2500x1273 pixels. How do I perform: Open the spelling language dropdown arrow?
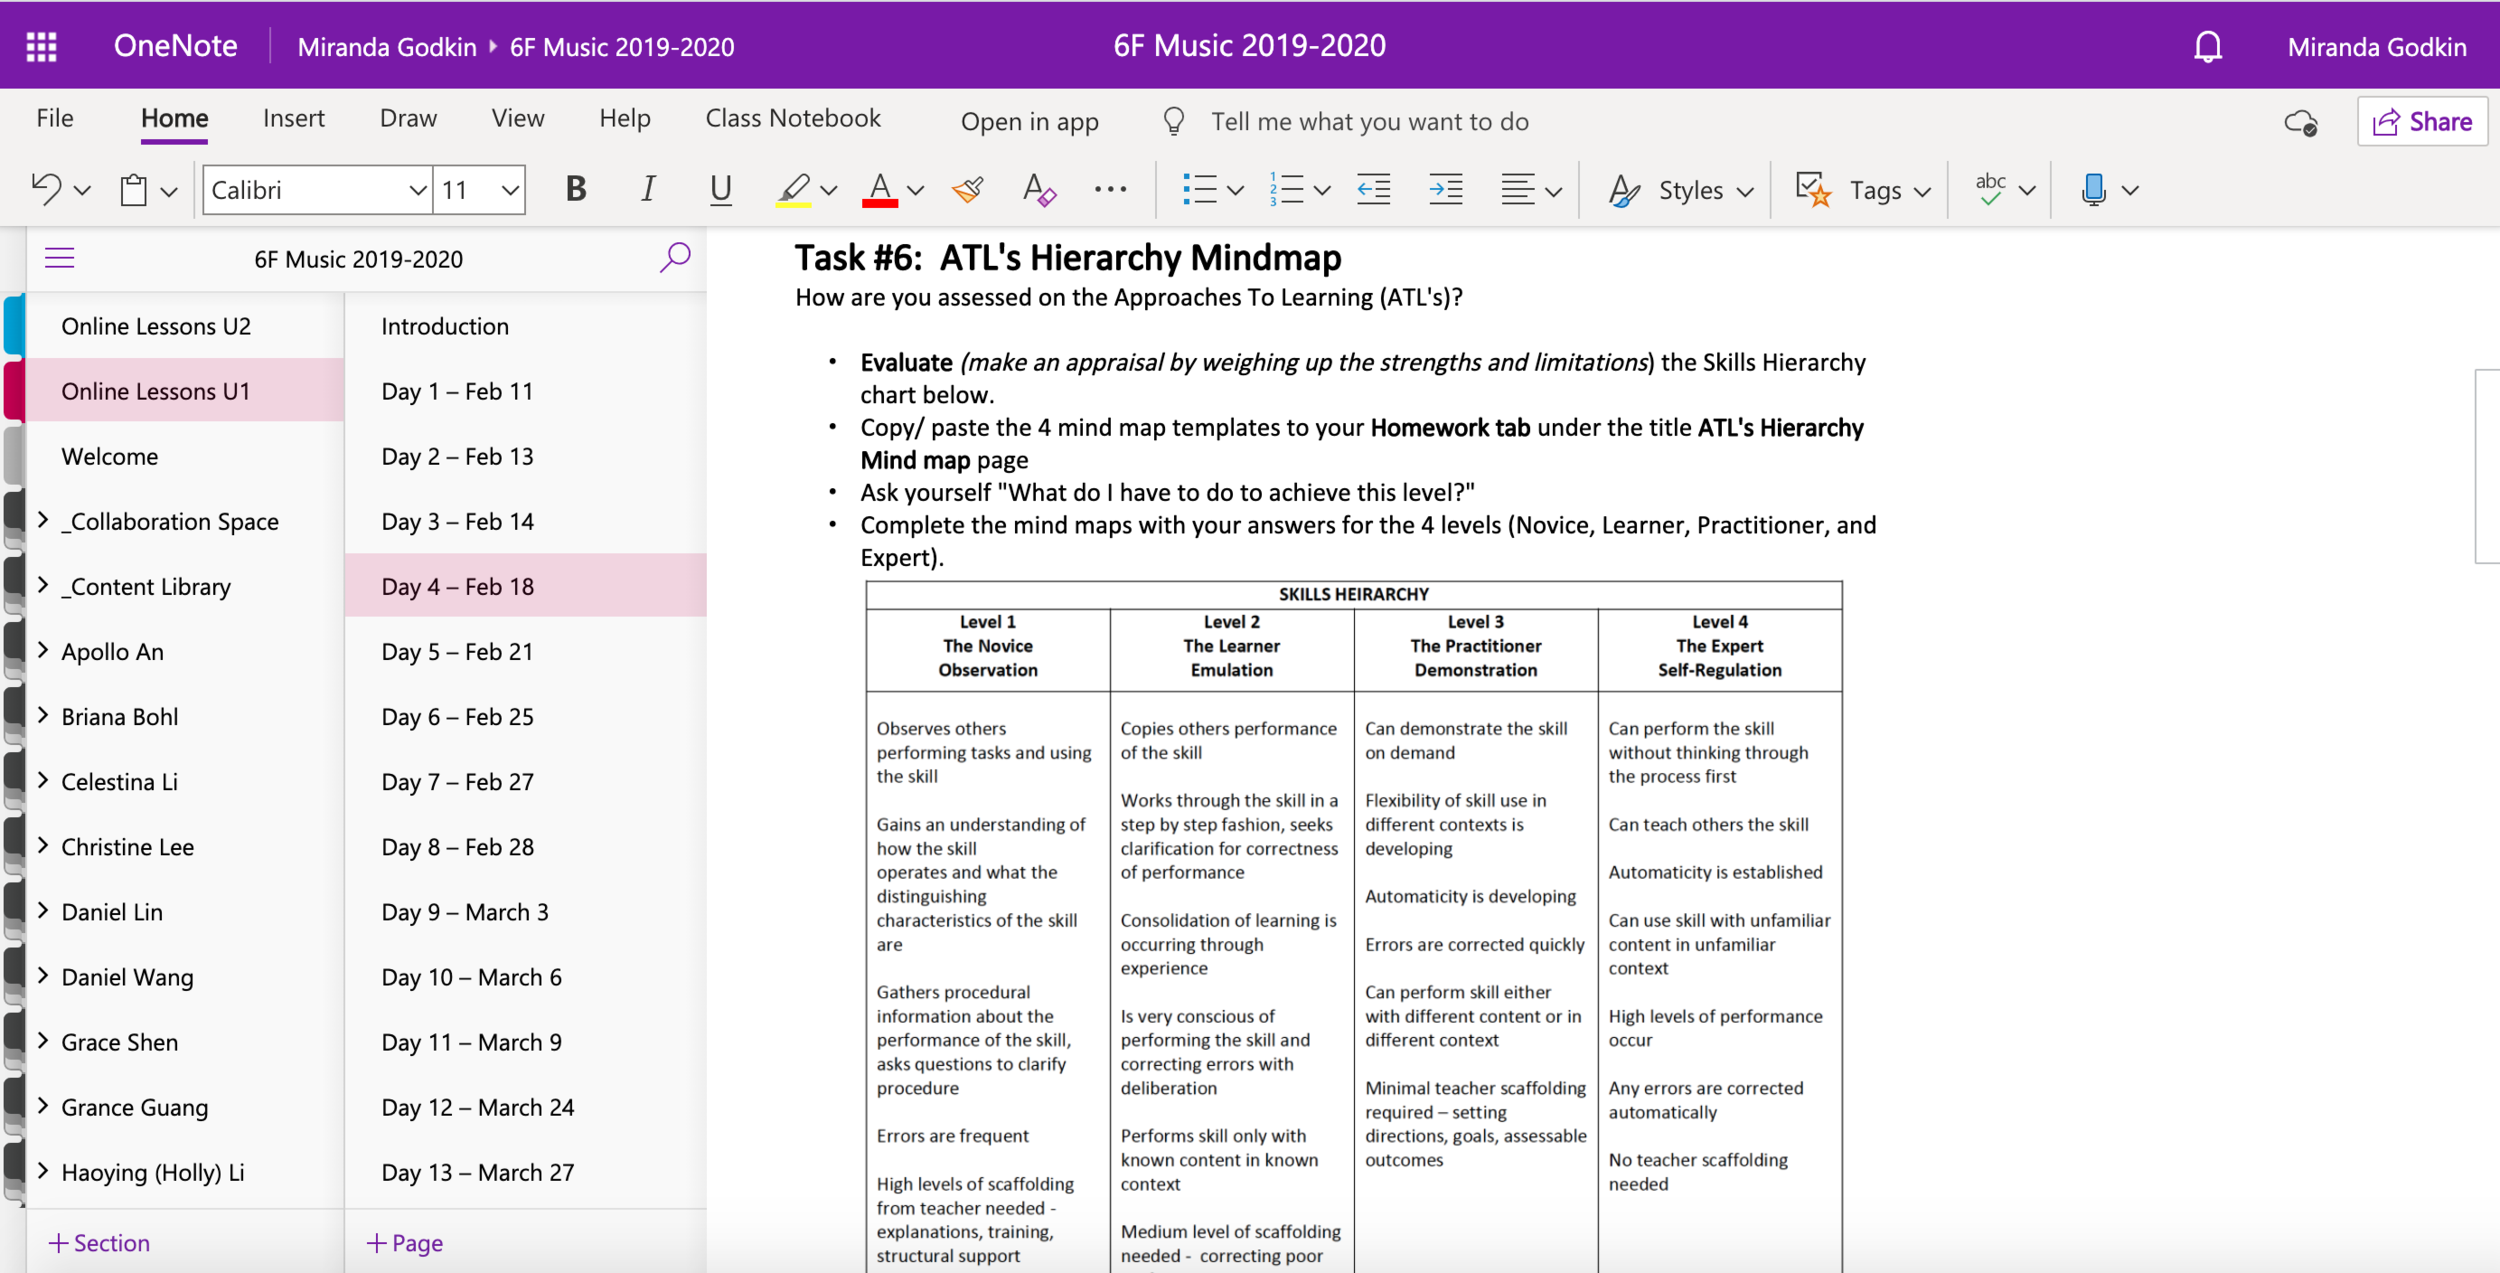2027,190
